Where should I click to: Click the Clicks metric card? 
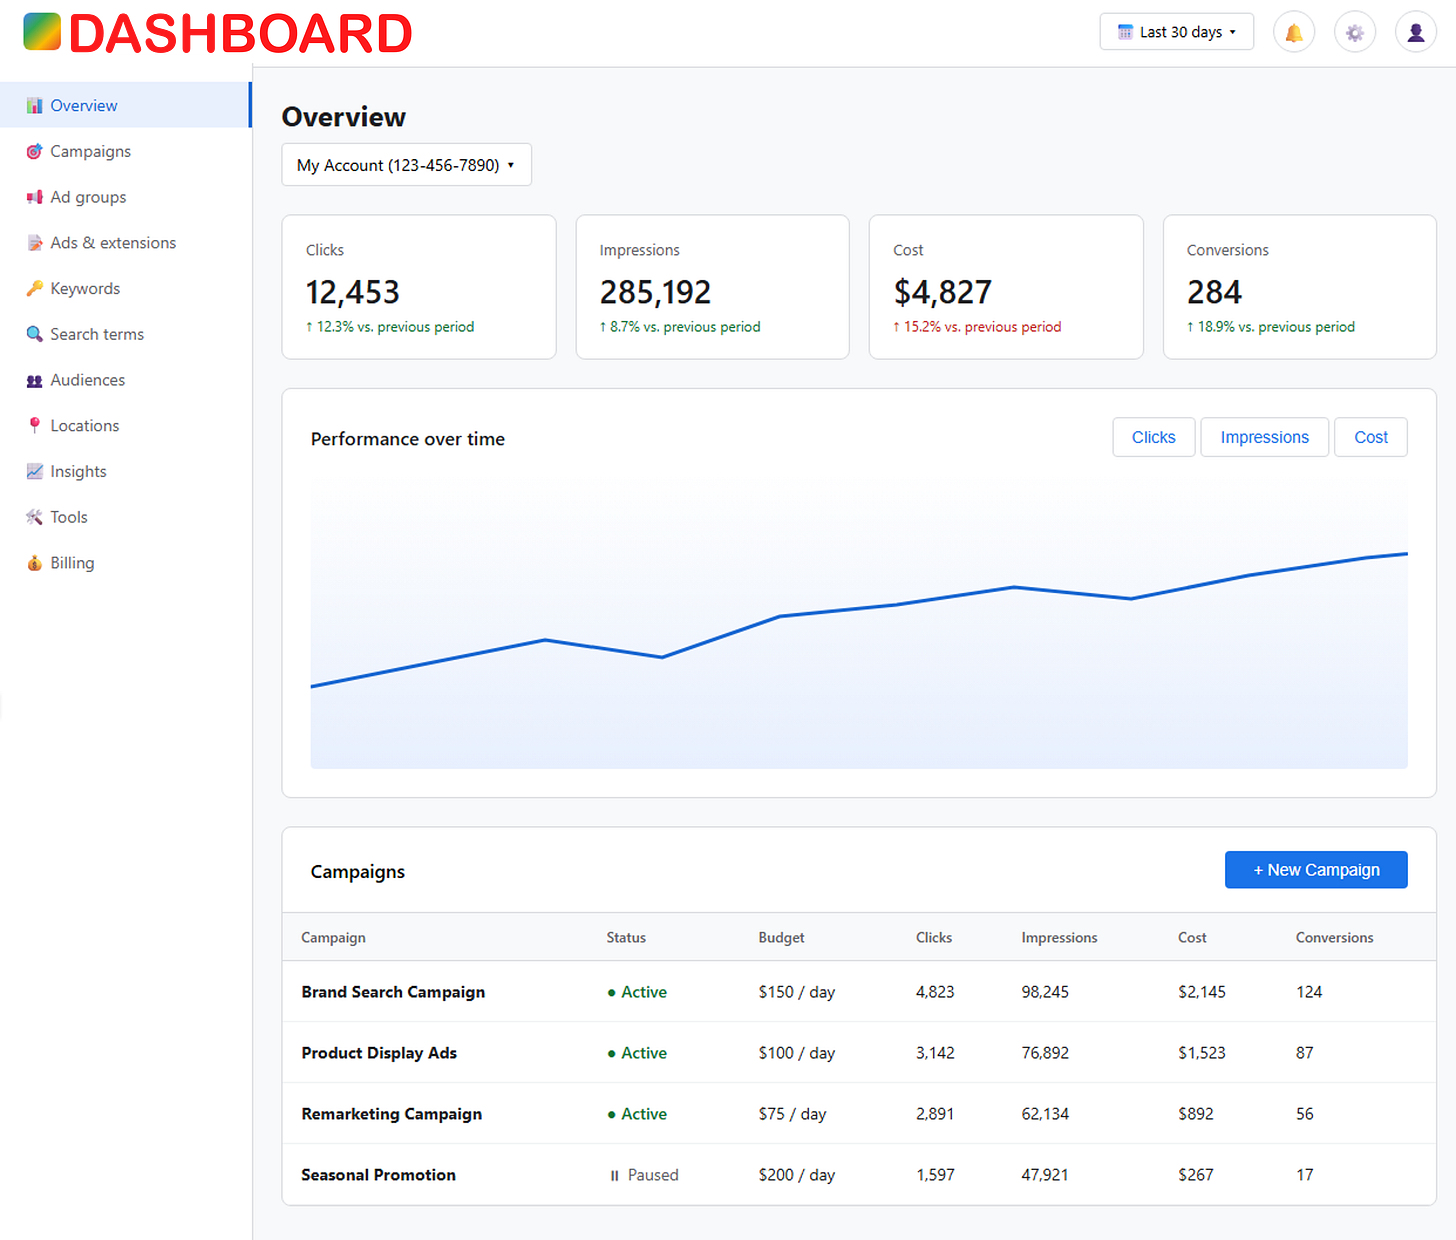(419, 287)
